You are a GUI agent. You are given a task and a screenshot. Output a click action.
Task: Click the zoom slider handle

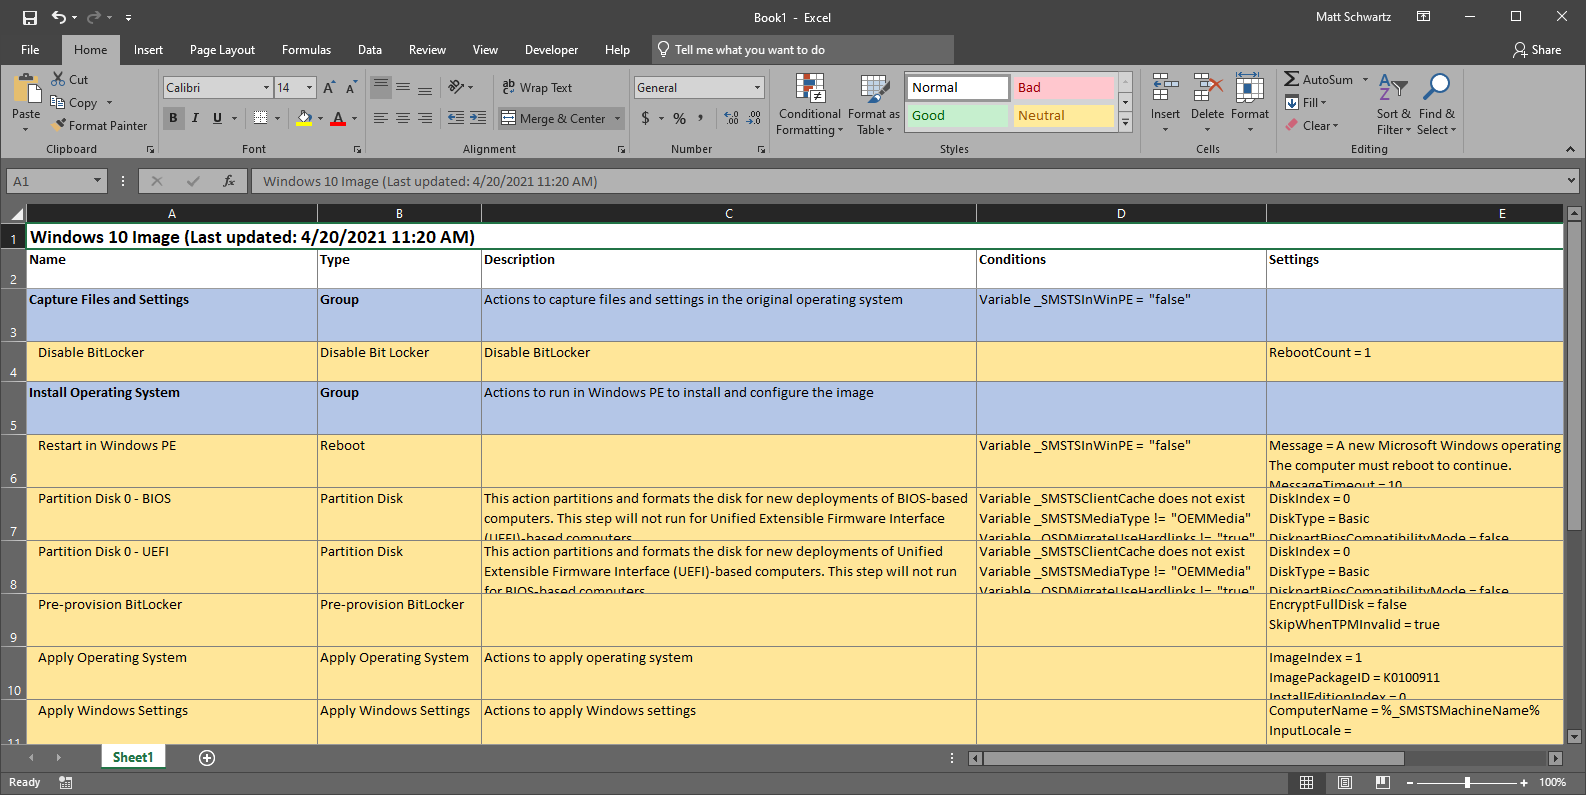point(1467,782)
